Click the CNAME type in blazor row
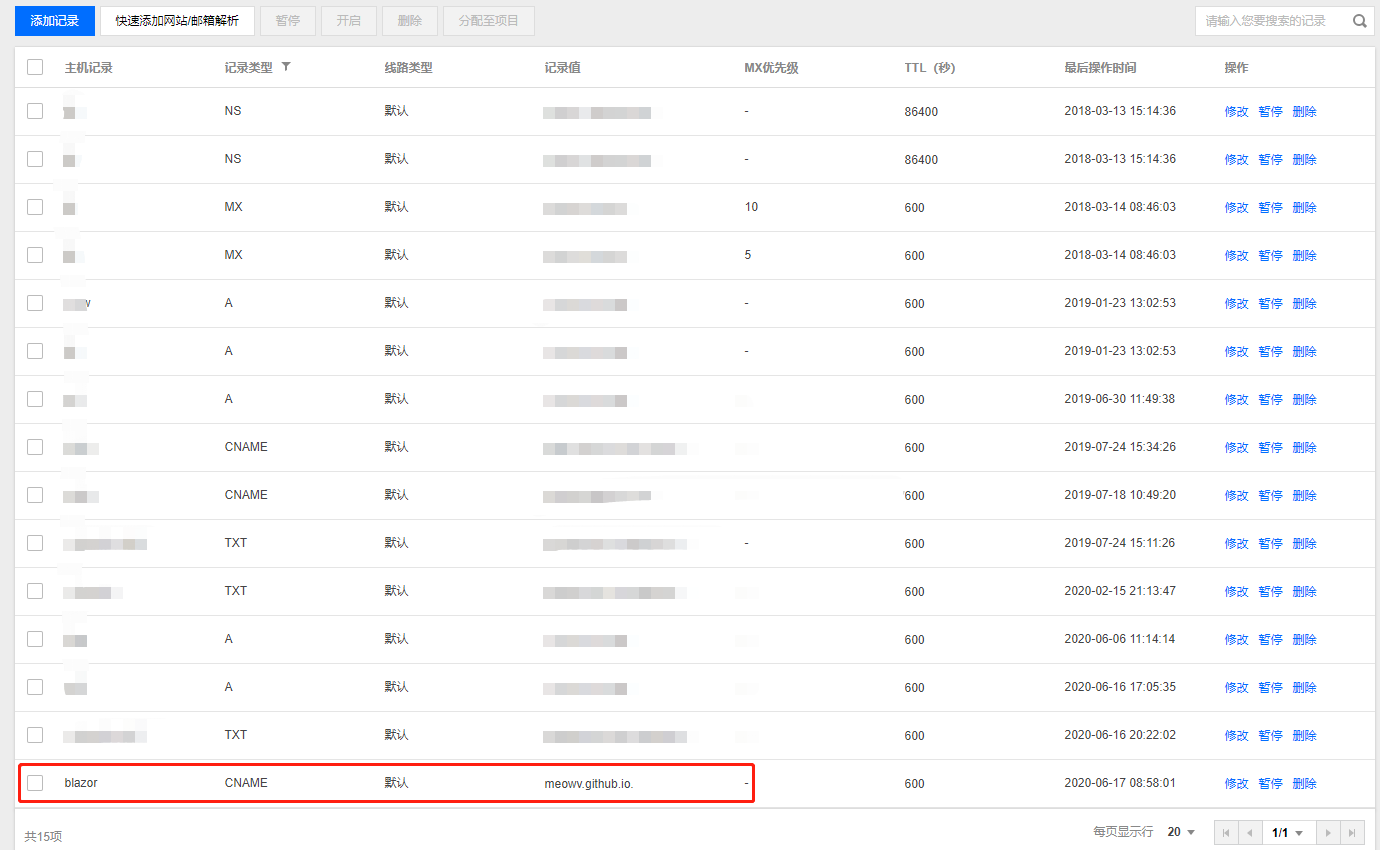The width and height of the screenshot is (1380, 850). tap(246, 783)
